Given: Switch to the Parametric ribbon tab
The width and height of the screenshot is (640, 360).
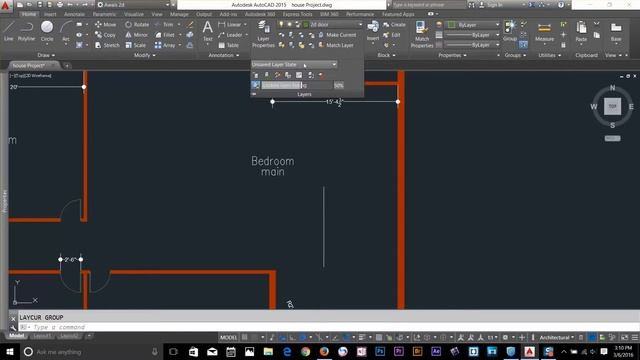Looking at the screenshot, I should click(x=104, y=14).
